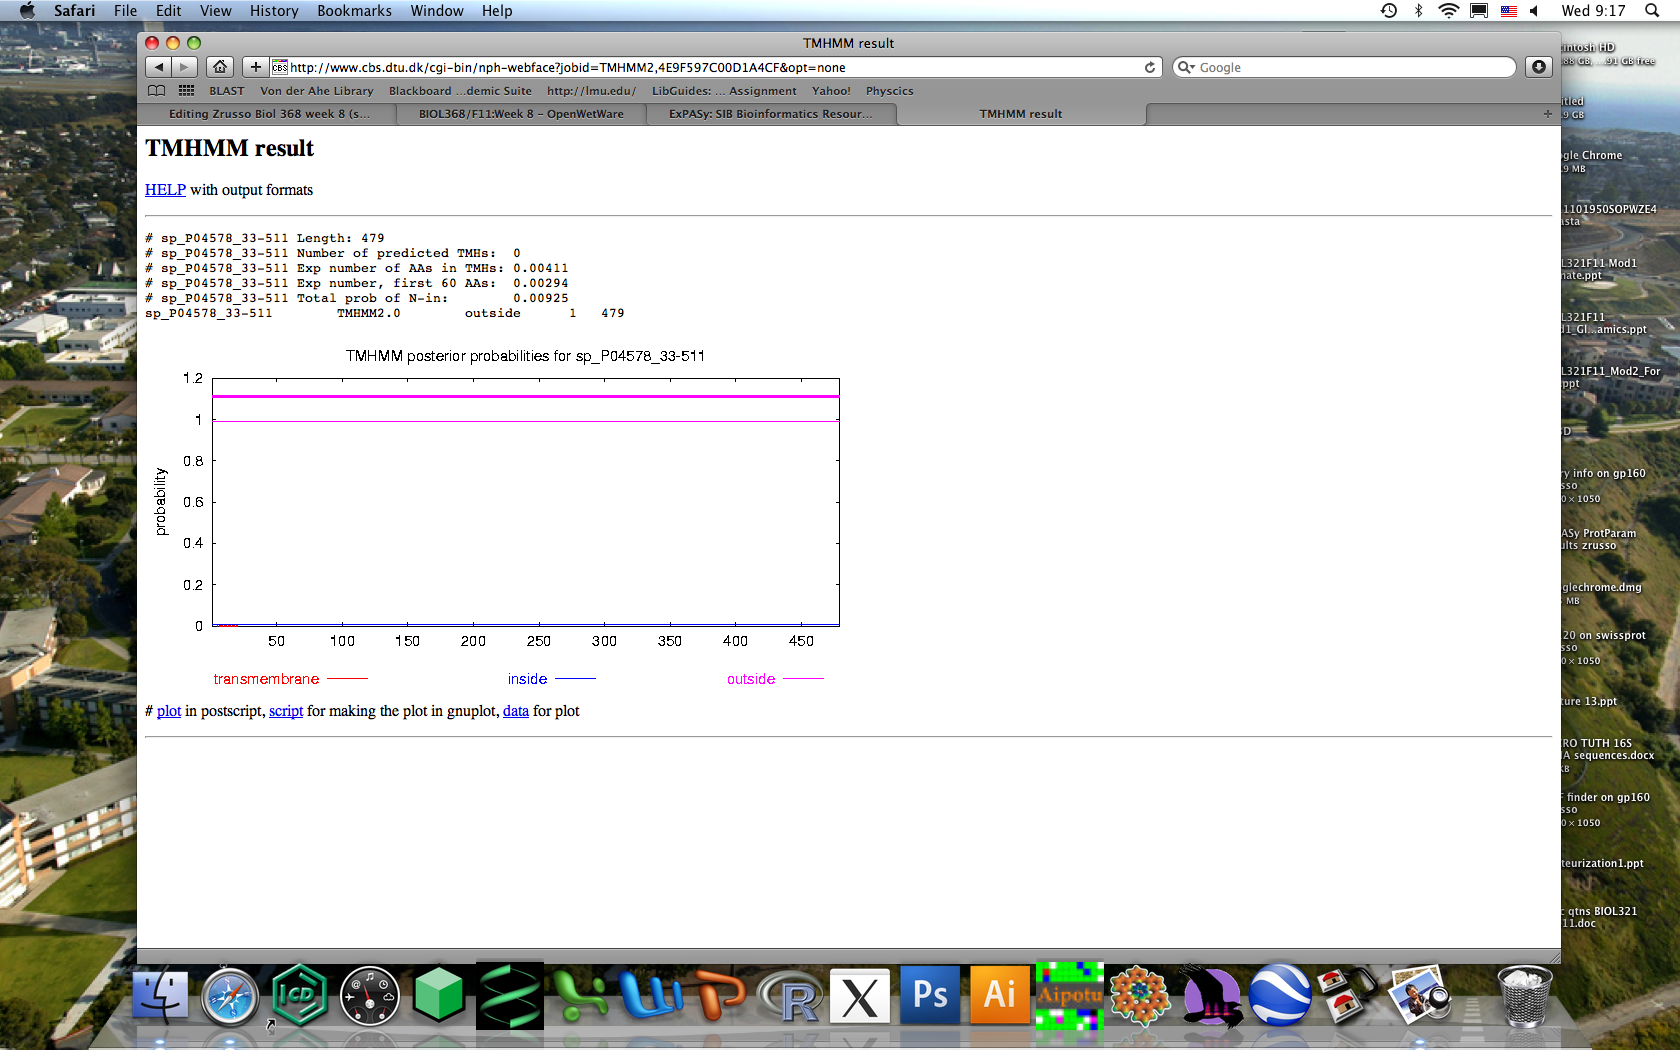Image resolution: width=1680 pixels, height=1050 pixels.
Task: Open a new tab with plus button
Action: pos(1547,114)
